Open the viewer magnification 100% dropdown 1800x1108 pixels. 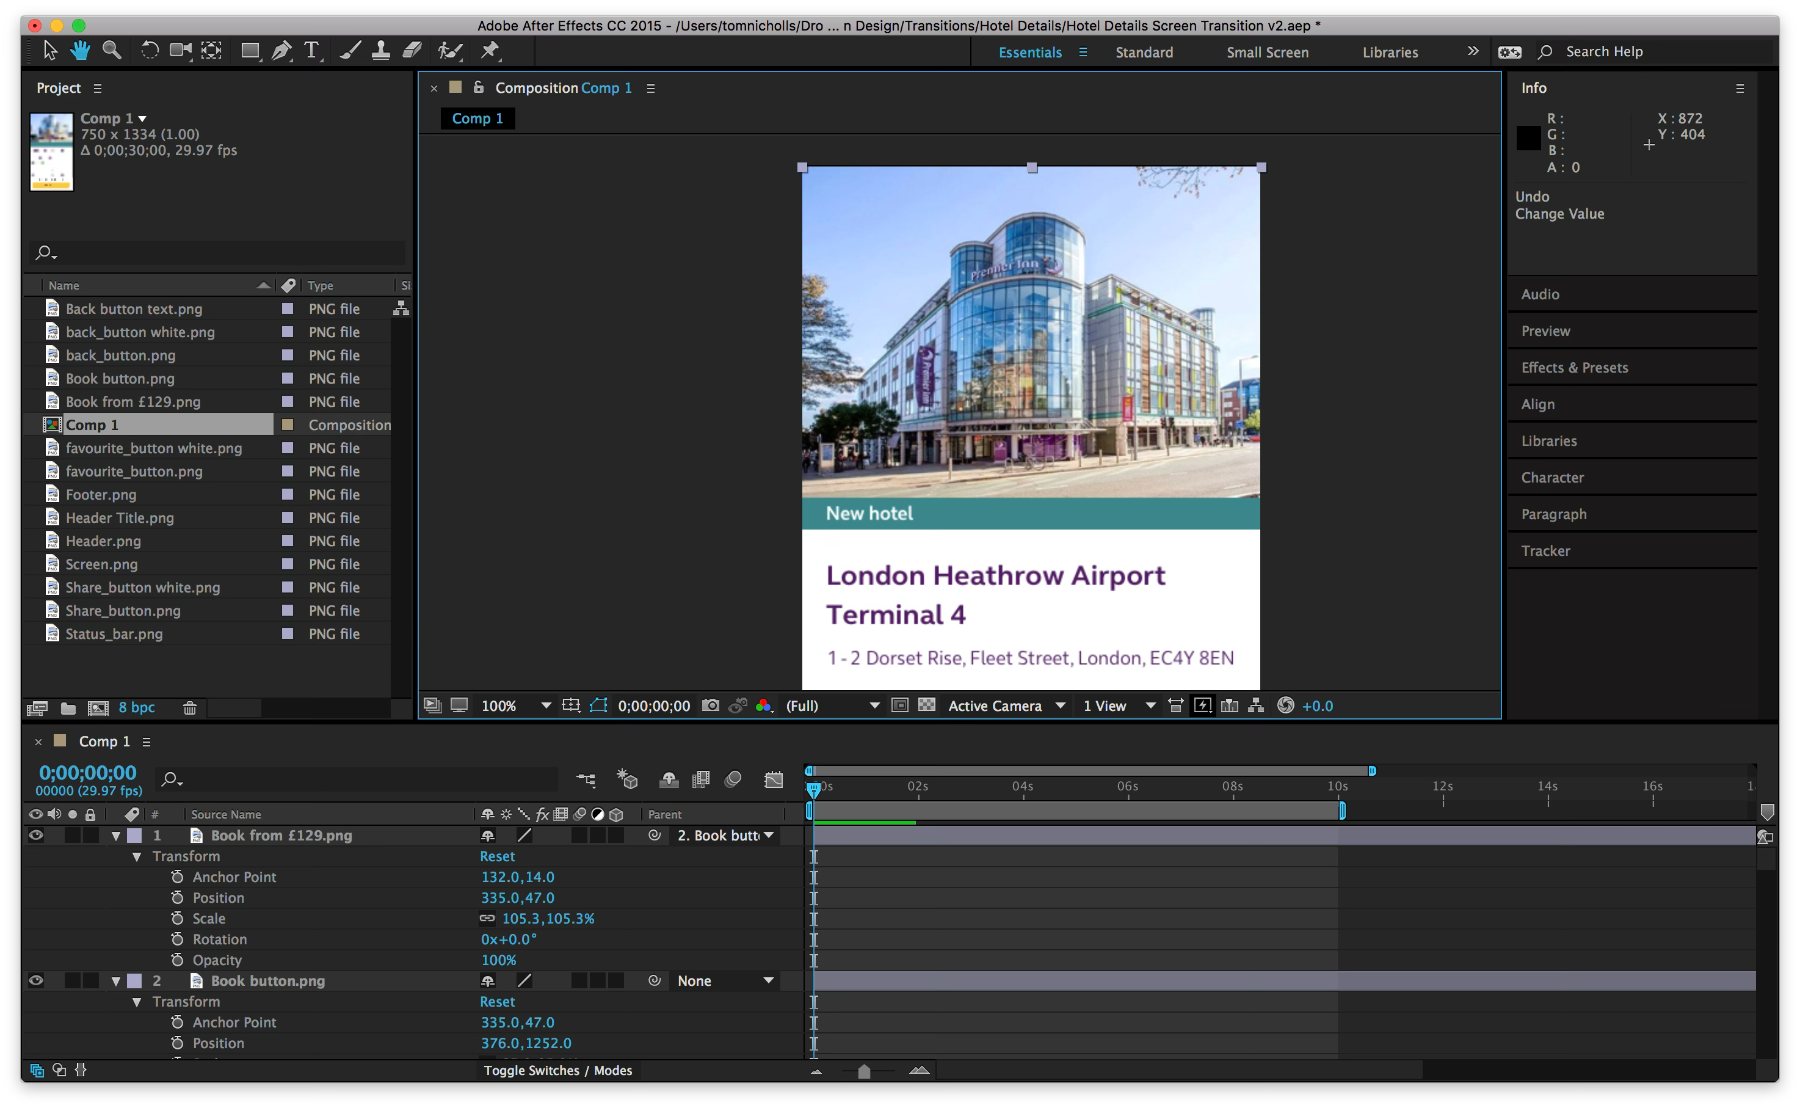tap(516, 706)
